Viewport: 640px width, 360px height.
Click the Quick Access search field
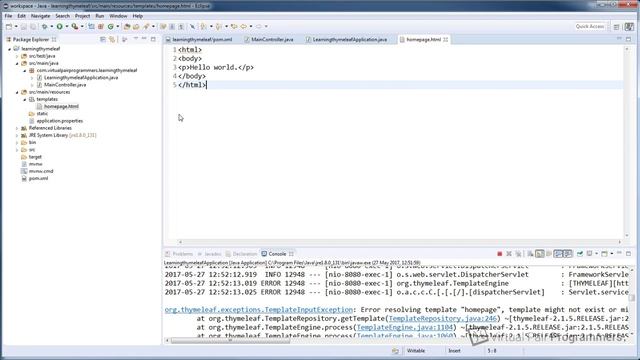point(590,27)
